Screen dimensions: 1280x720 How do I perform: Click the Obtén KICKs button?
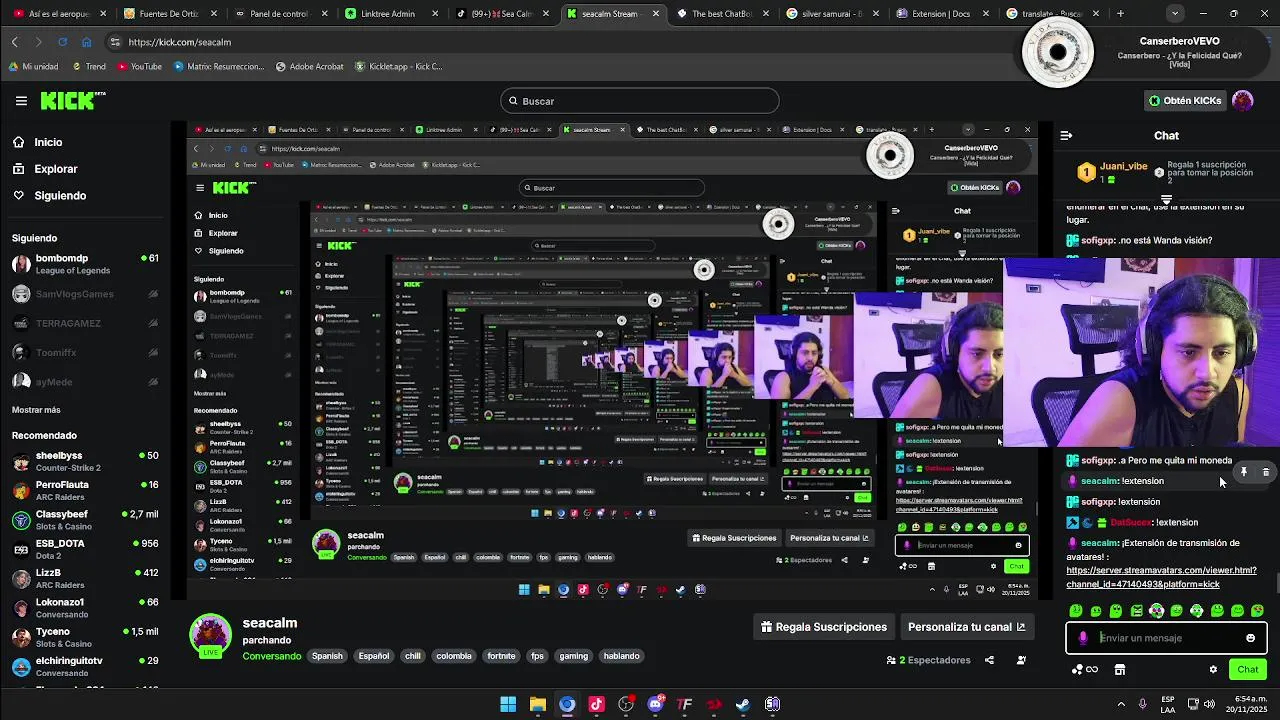click(x=1185, y=101)
